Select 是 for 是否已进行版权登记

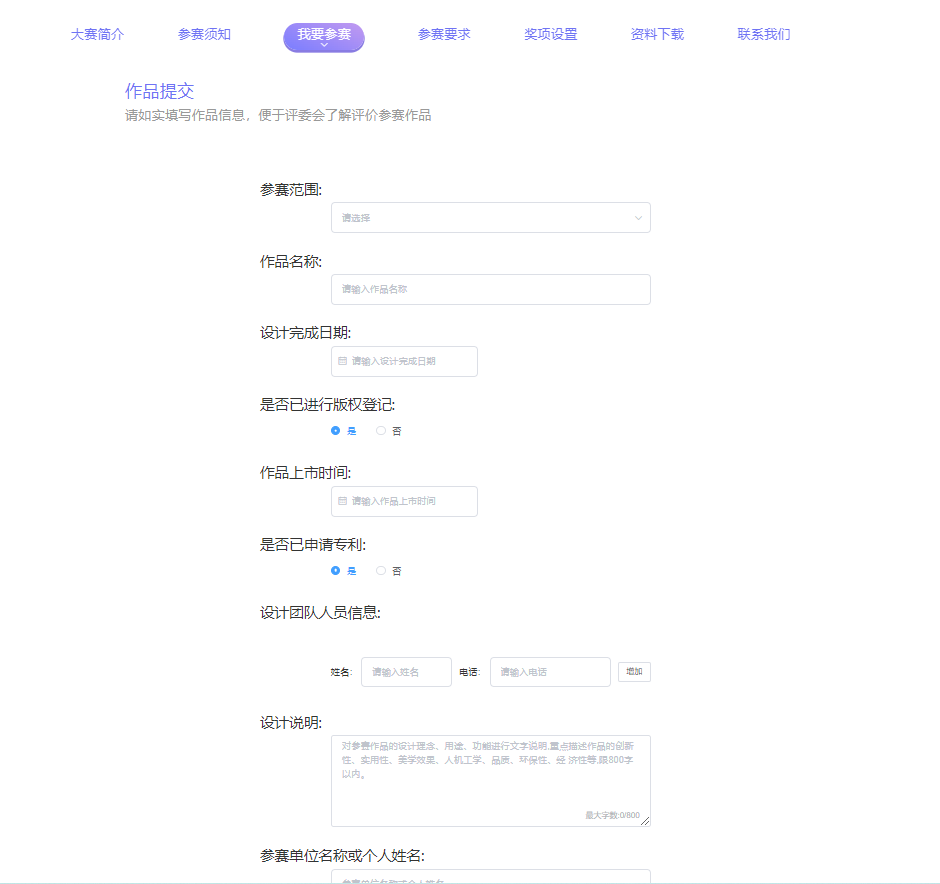[x=336, y=431]
